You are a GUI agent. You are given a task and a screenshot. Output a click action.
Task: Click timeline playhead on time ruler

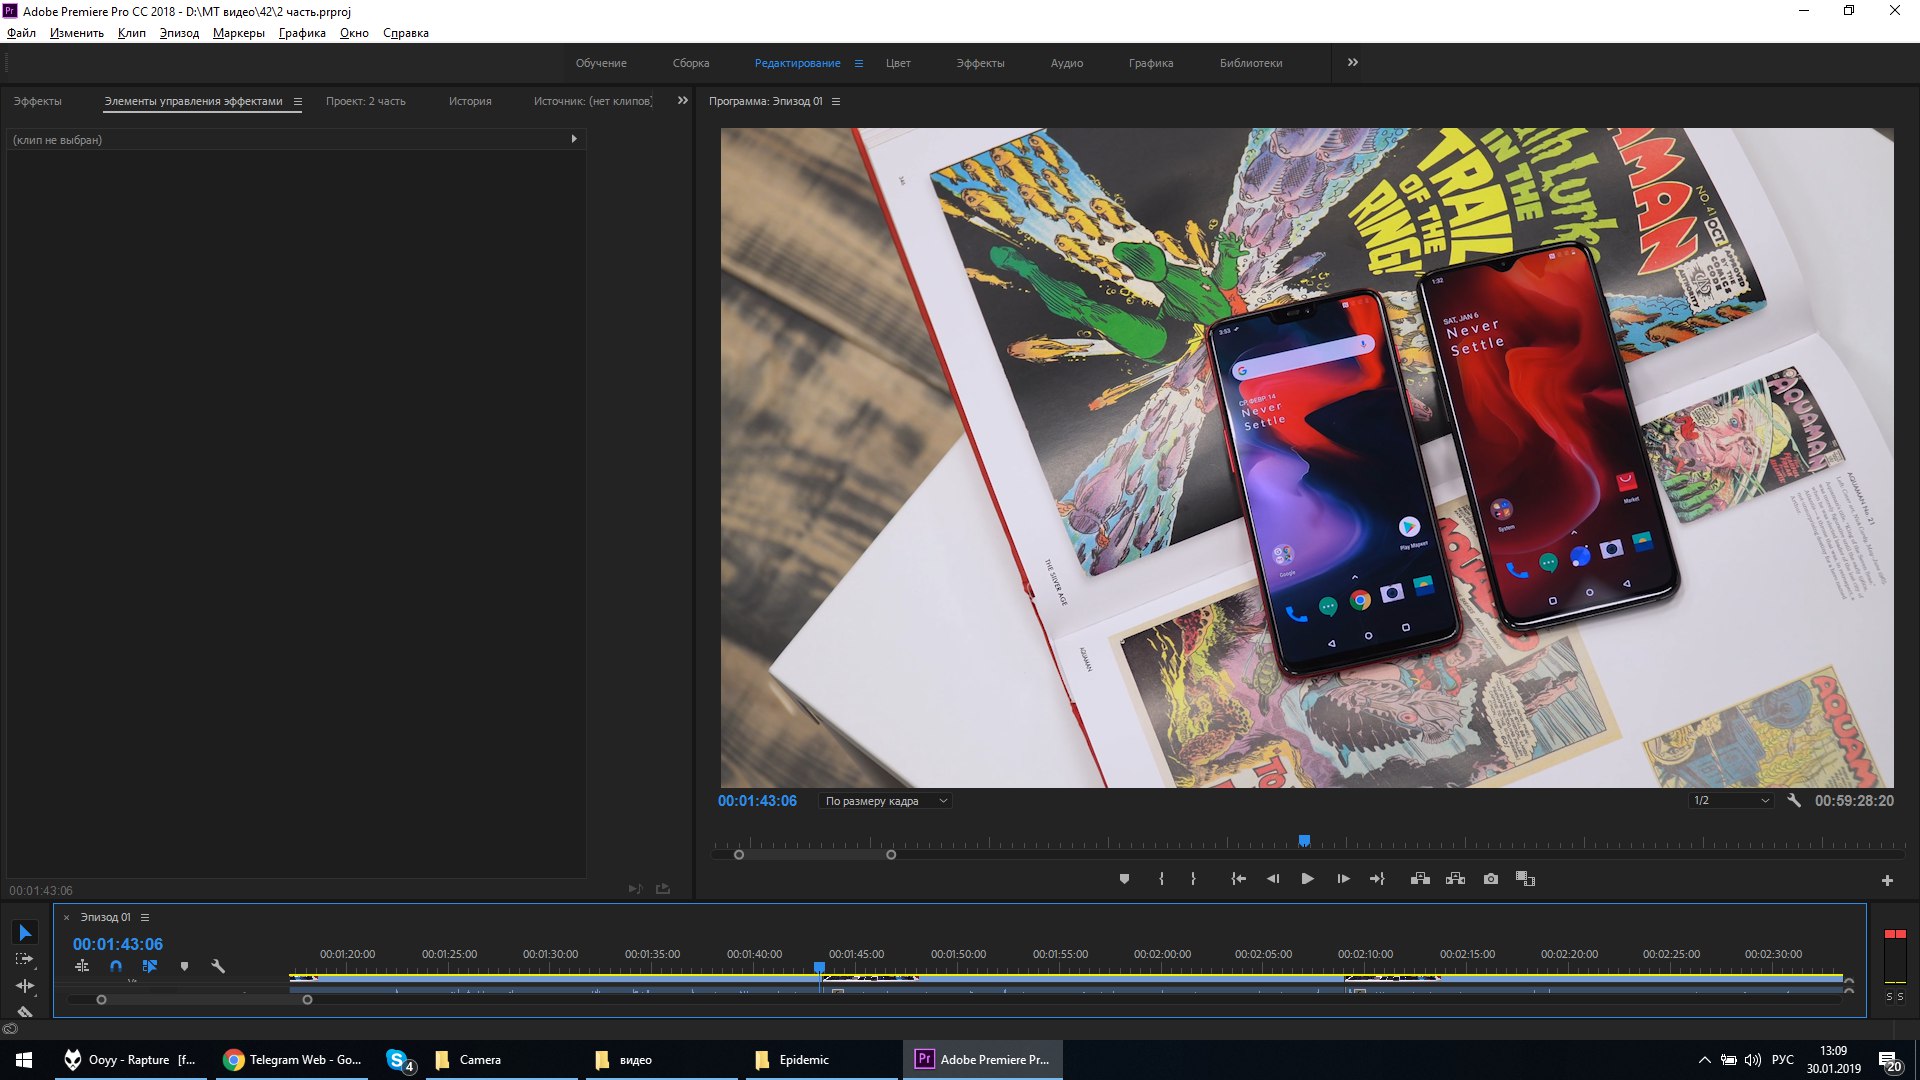(x=819, y=967)
